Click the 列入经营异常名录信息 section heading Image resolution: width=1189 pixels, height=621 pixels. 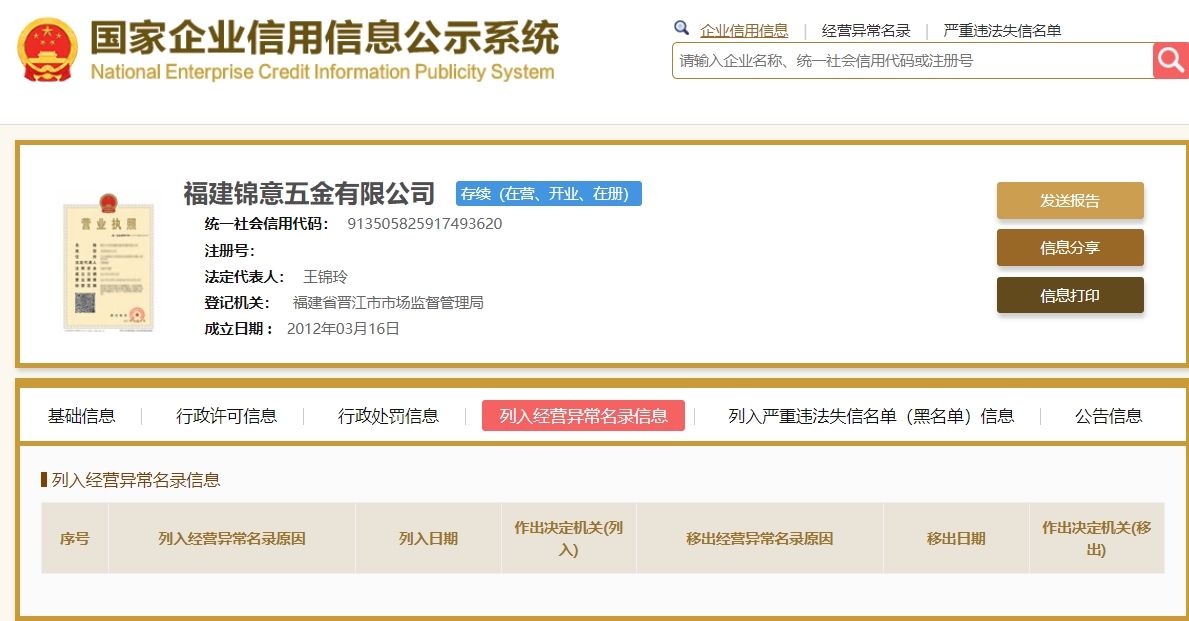tap(136, 480)
